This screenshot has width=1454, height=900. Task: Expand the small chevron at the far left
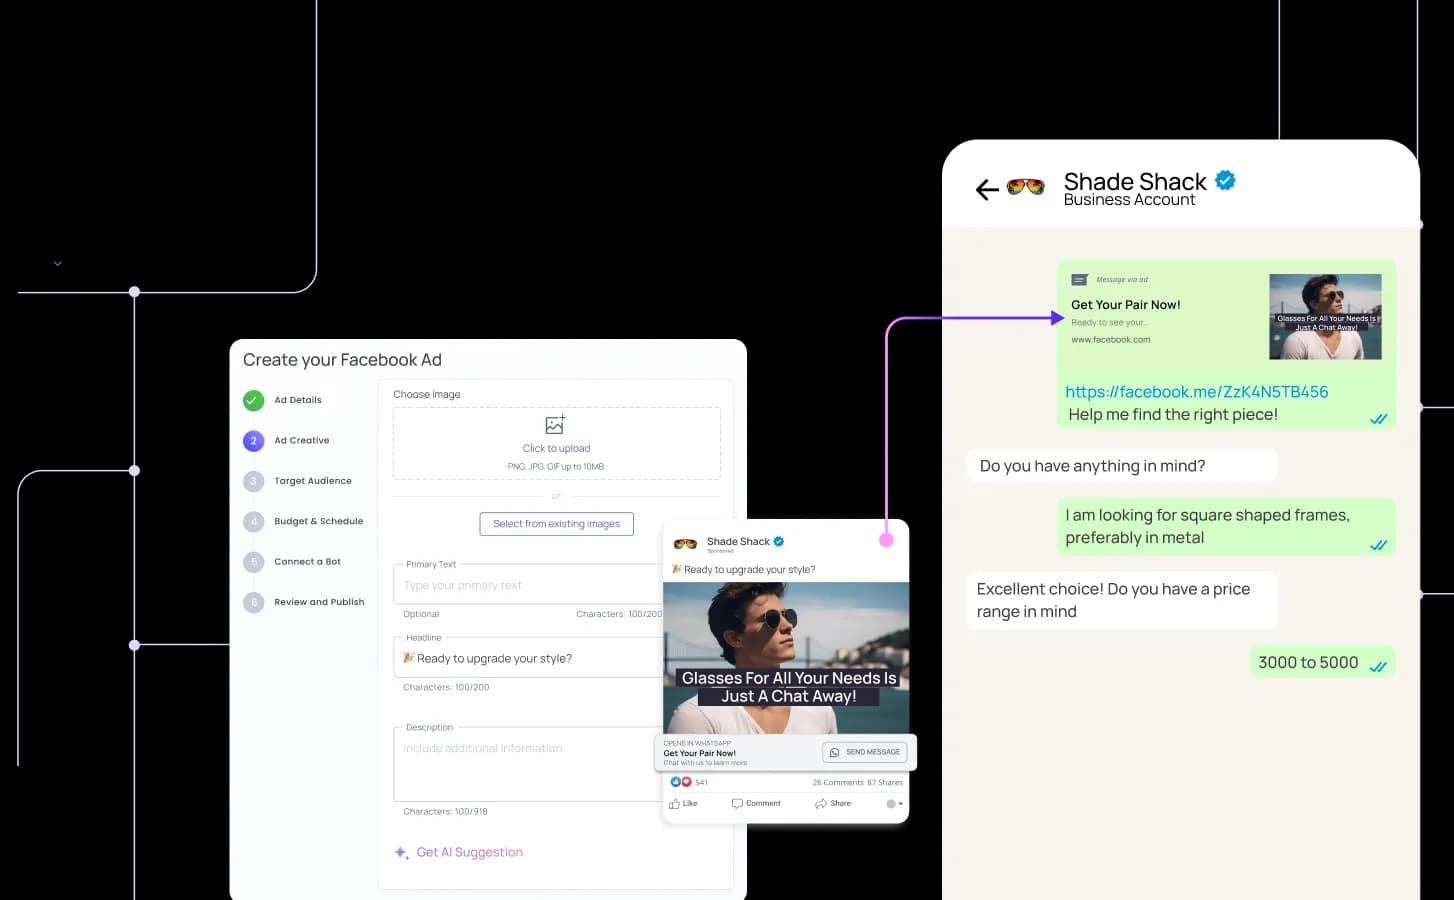click(x=58, y=264)
